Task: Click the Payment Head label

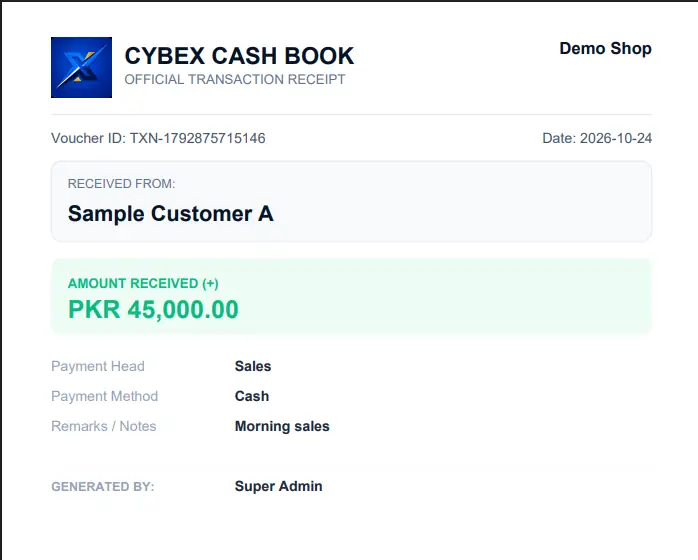Action: tap(98, 366)
